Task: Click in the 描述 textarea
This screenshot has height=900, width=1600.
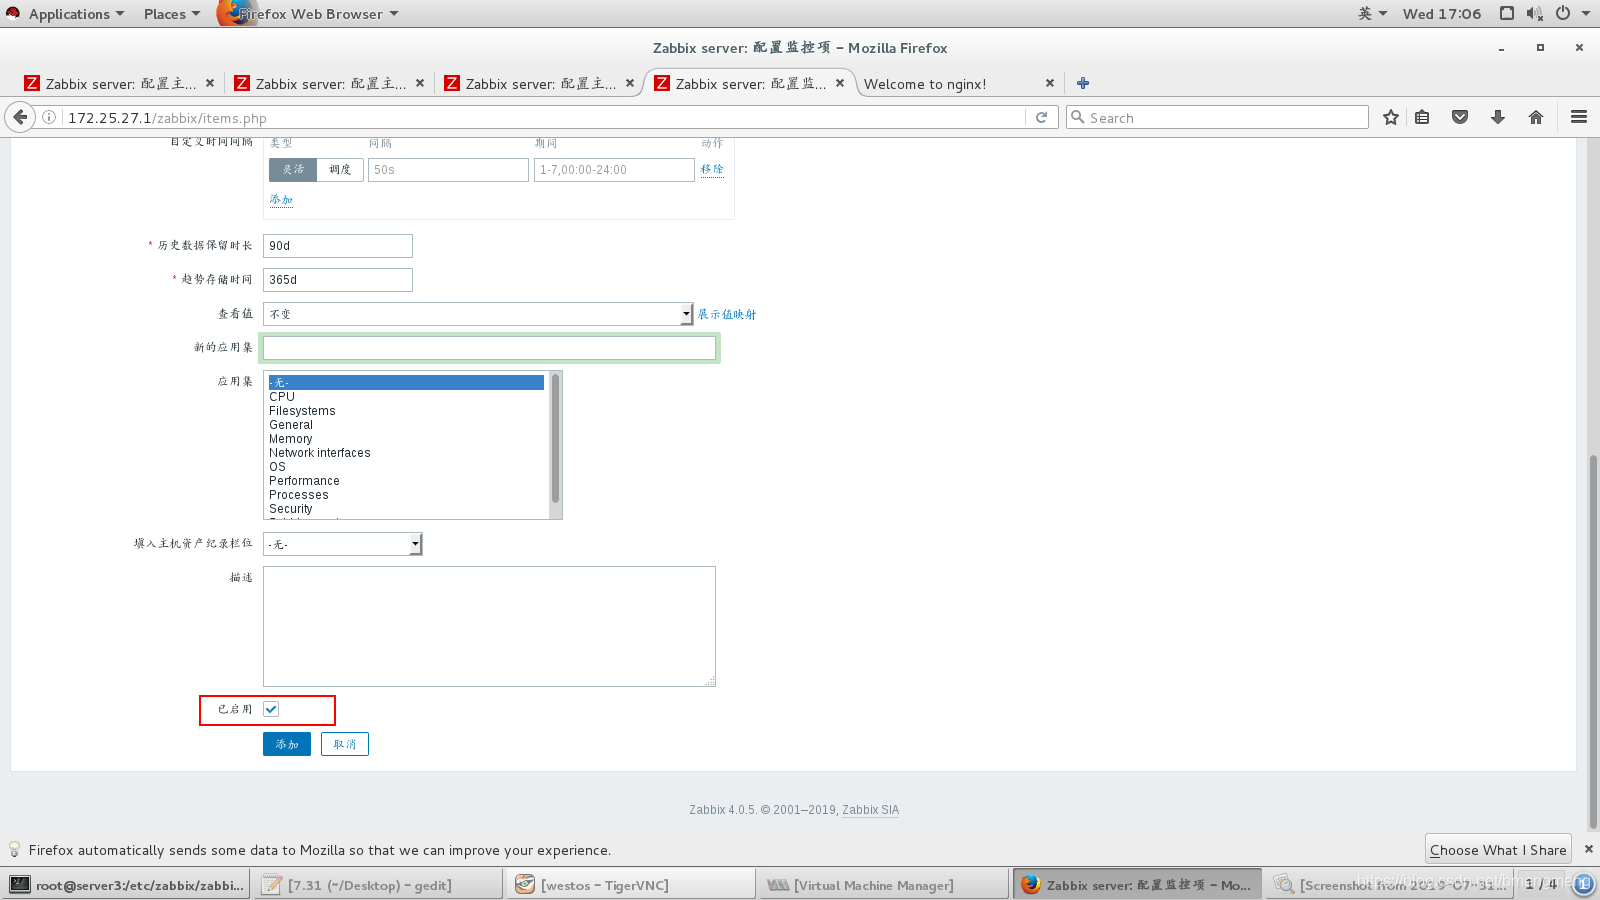Action: (490, 626)
